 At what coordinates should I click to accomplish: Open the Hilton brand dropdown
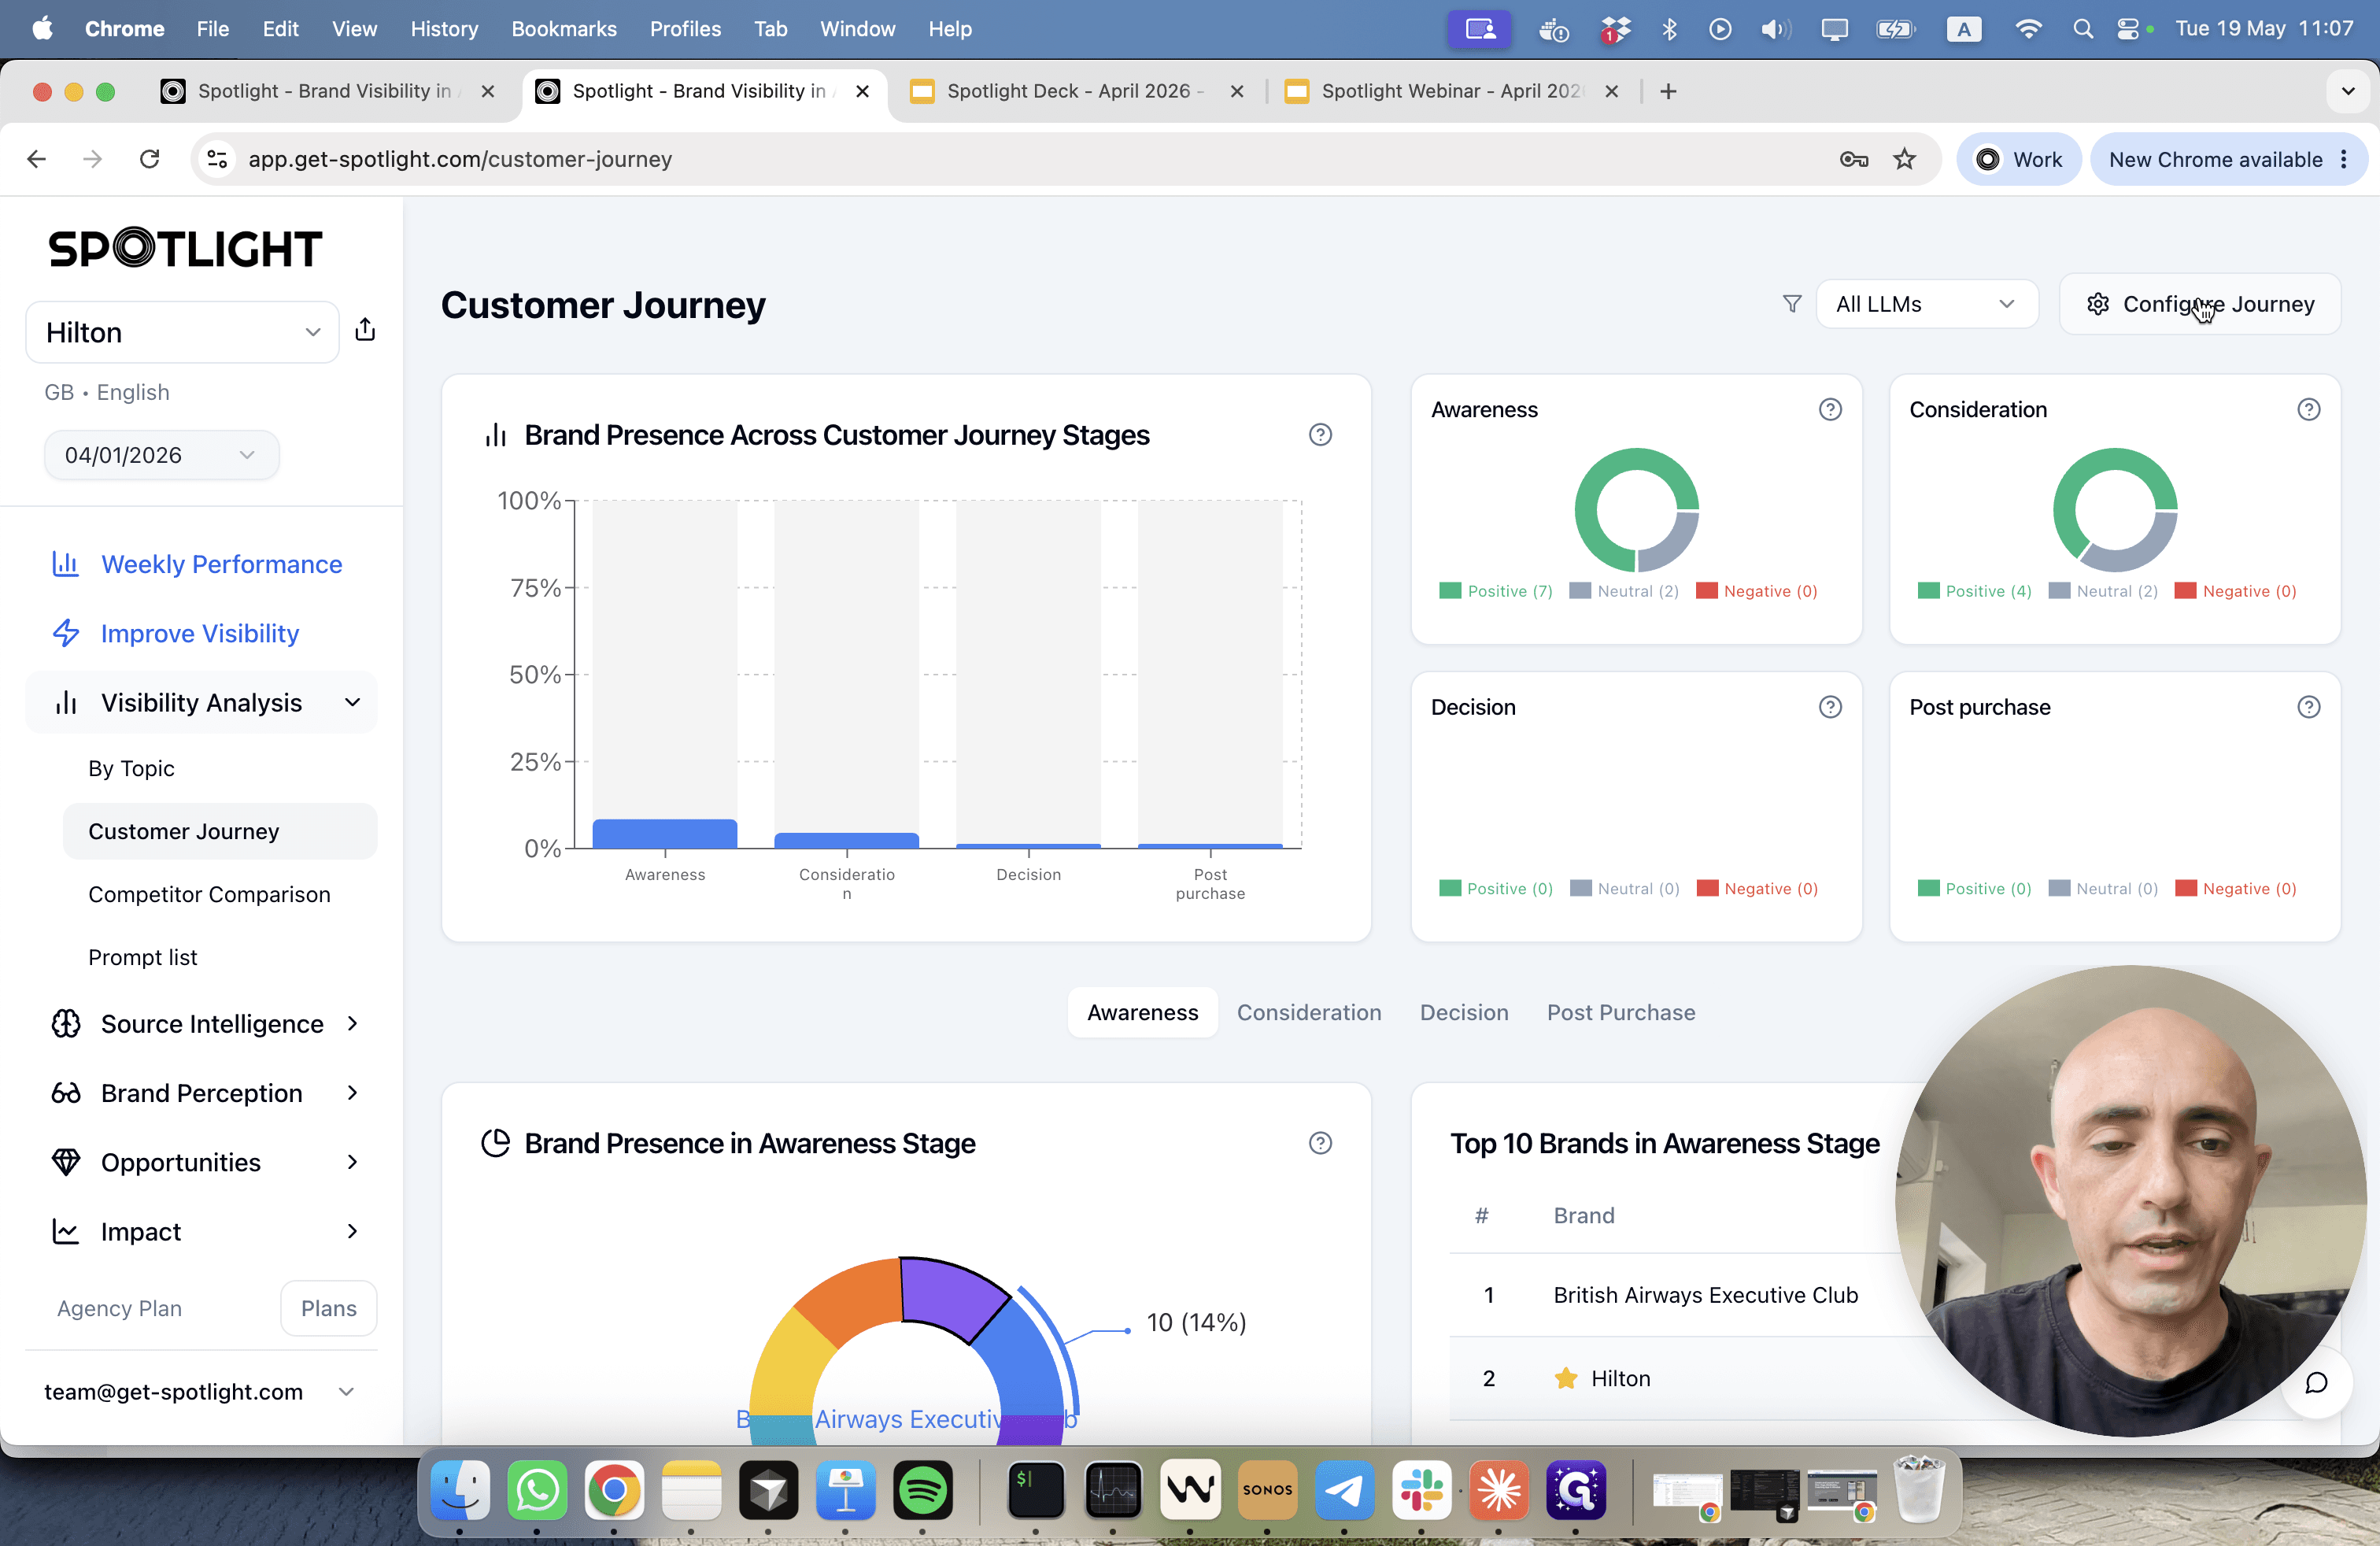point(182,332)
